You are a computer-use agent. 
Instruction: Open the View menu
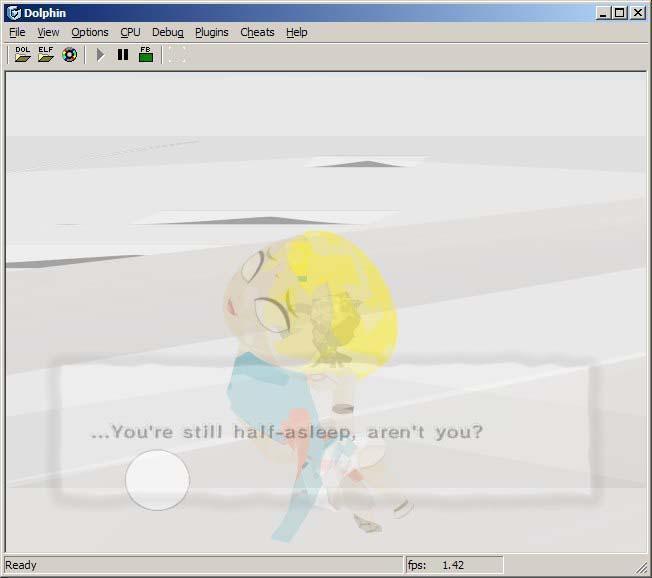(x=48, y=32)
